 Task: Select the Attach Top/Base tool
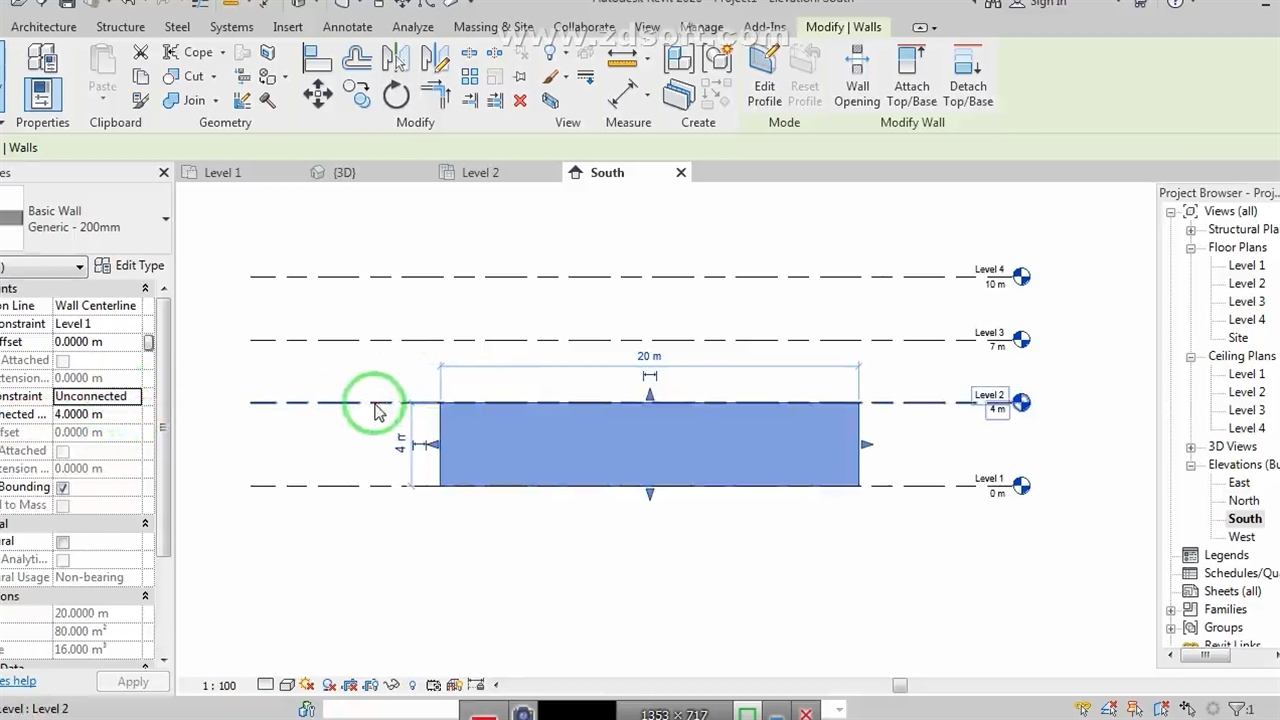911,78
